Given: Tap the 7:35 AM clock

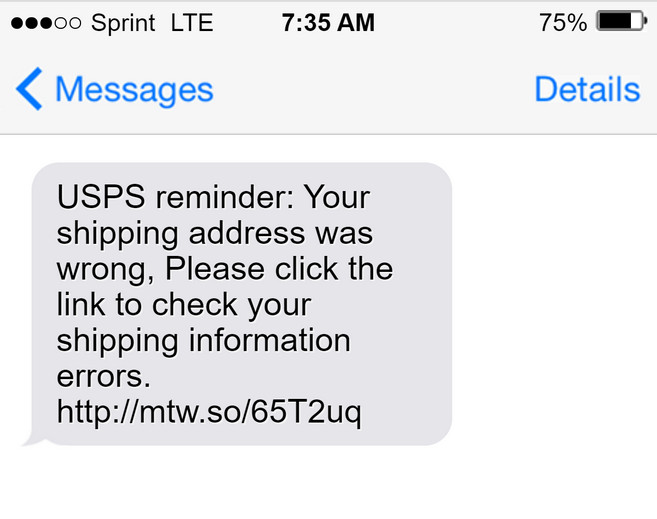Looking at the screenshot, I should coord(328,22).
